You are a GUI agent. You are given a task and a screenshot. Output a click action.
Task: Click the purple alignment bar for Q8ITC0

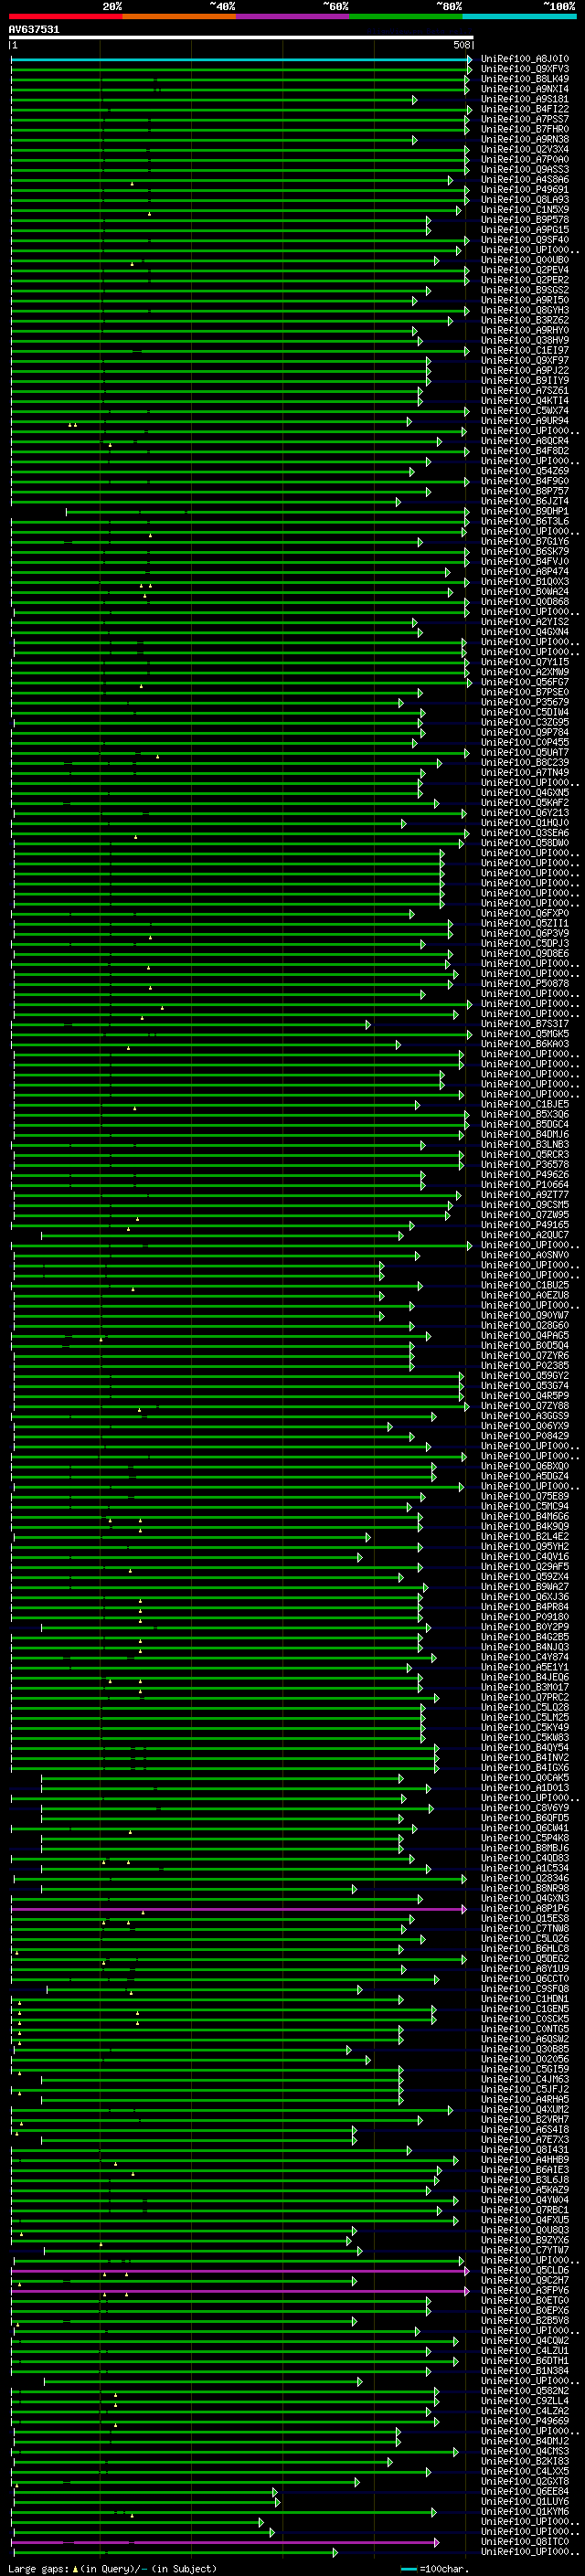pos(225,2542)
